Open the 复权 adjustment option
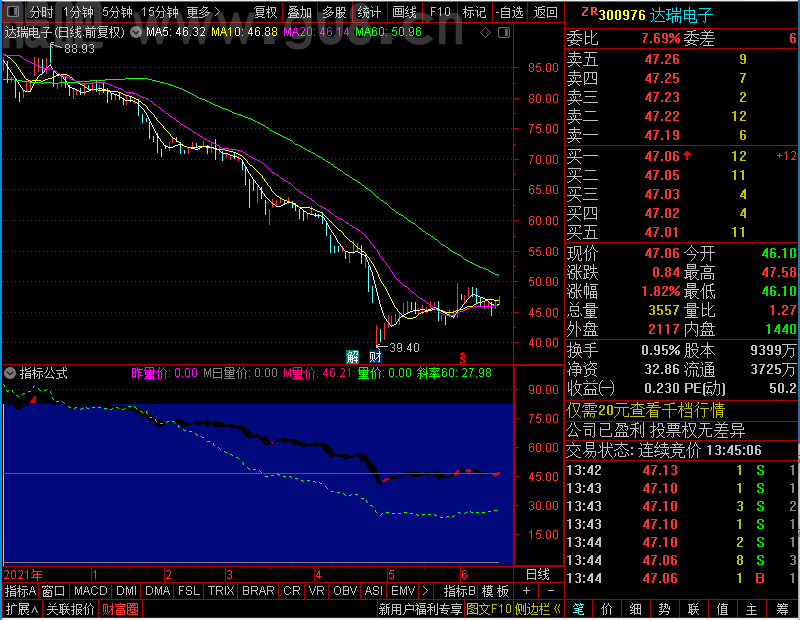 tap(265, 12)
